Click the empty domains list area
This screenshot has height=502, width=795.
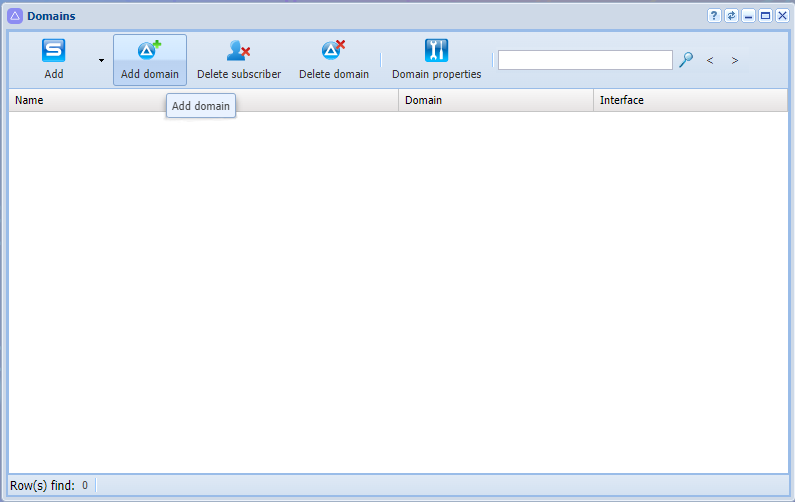(x=398, y=292)
